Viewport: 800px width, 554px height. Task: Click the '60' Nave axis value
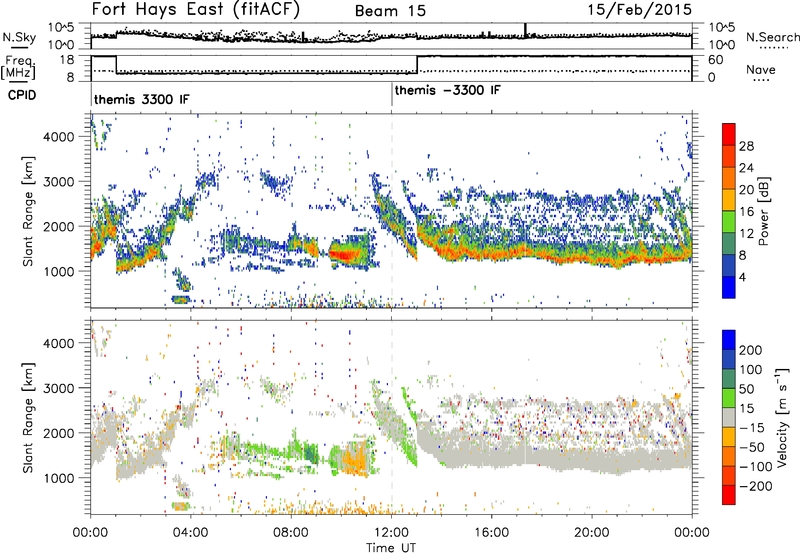716,60
